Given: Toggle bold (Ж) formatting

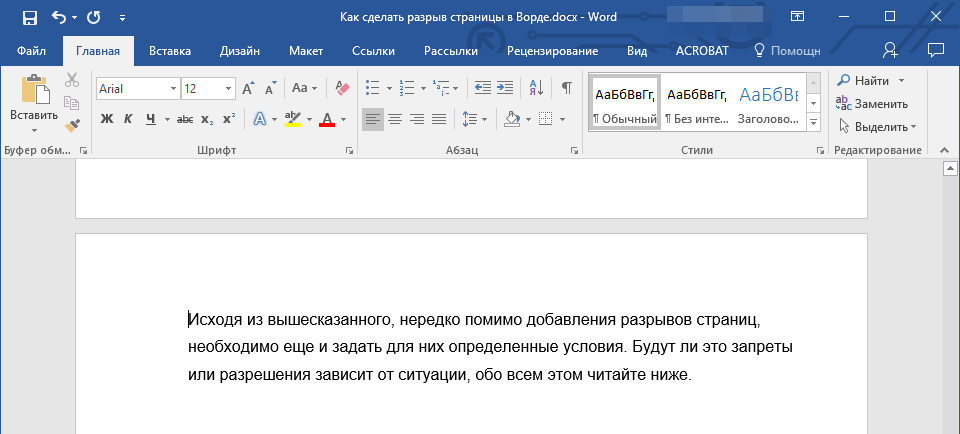Looking at the screenshot, I should (x=107, y=119).
